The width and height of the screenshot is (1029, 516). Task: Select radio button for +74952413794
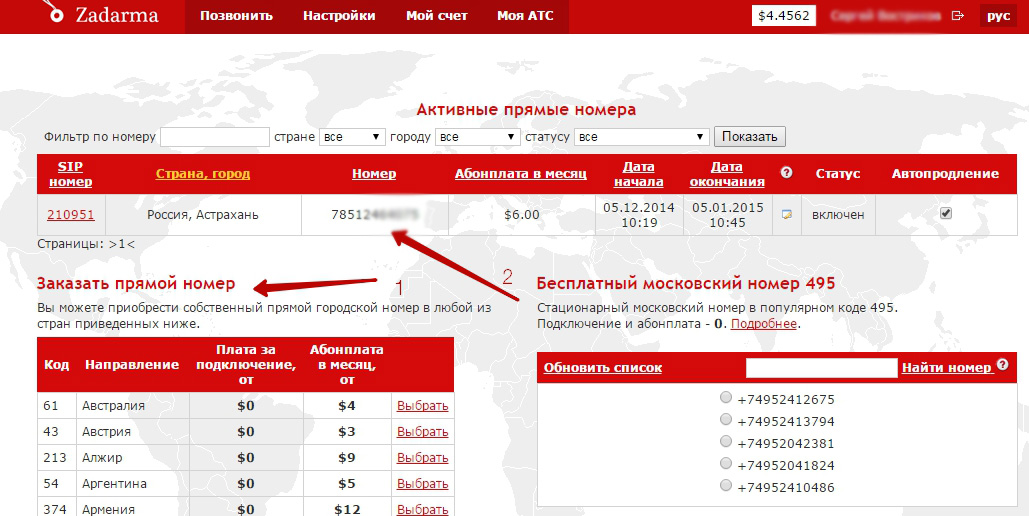tap(725, 419)
